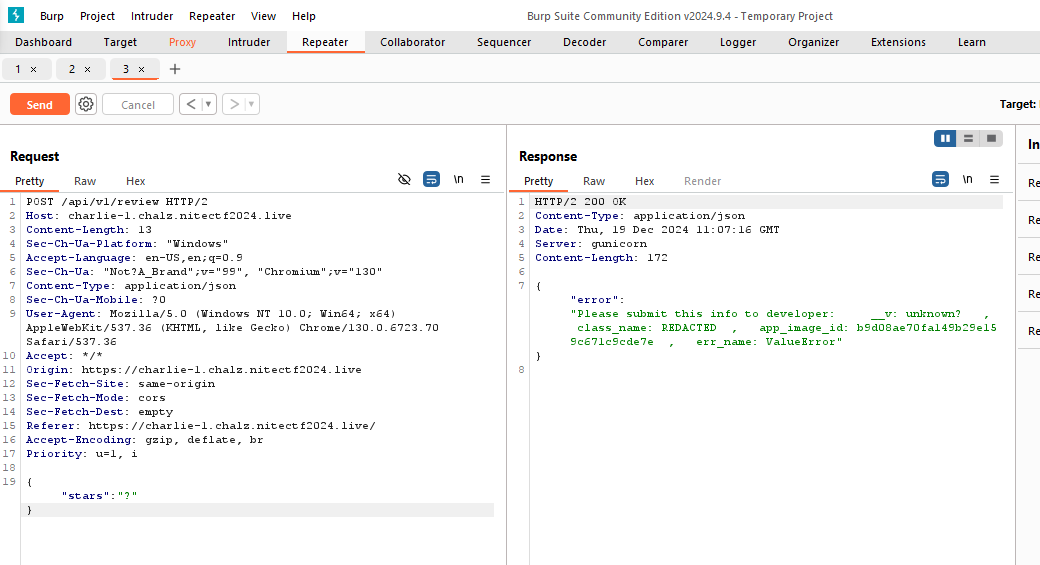Toggle line wrap in Response viewer
The image size is (1040, 565).
click(x=940, y=180)
